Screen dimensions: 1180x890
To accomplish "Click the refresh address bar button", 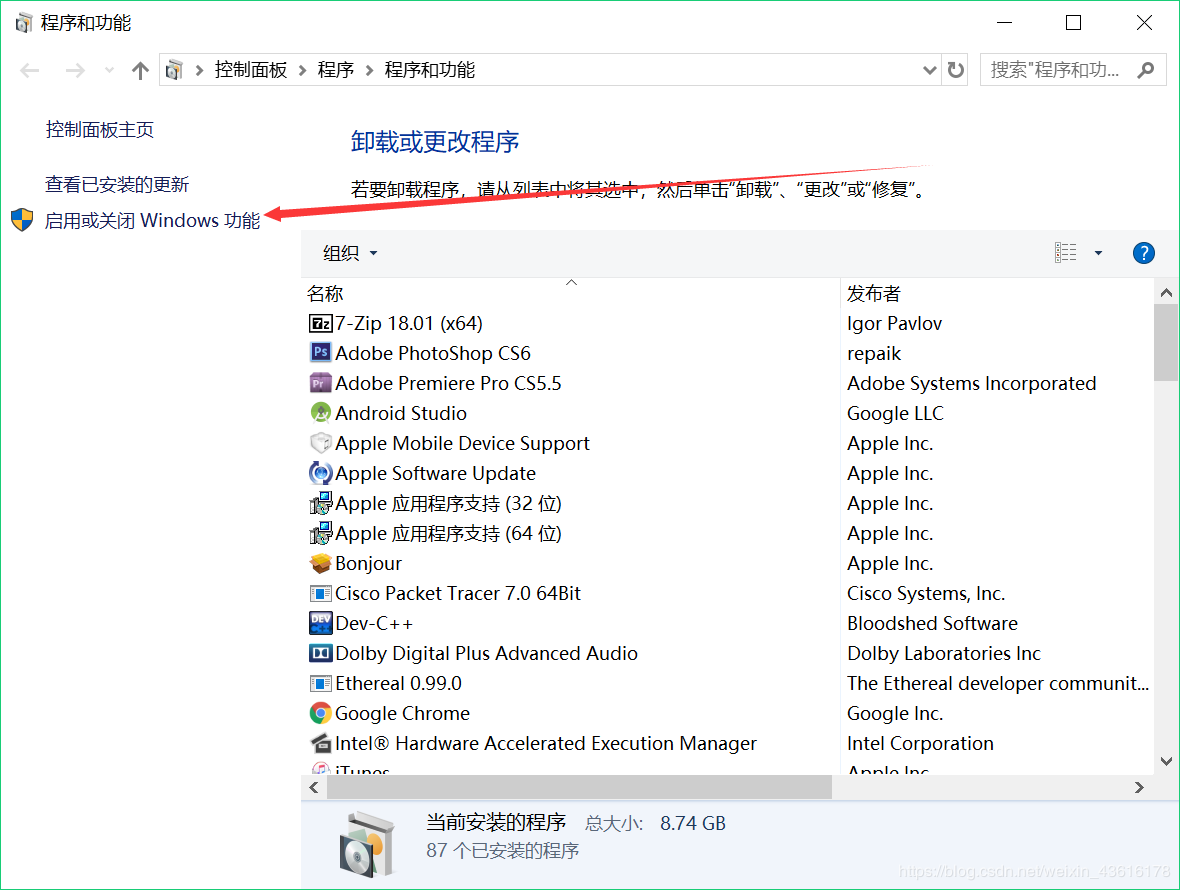I will 956,70.
